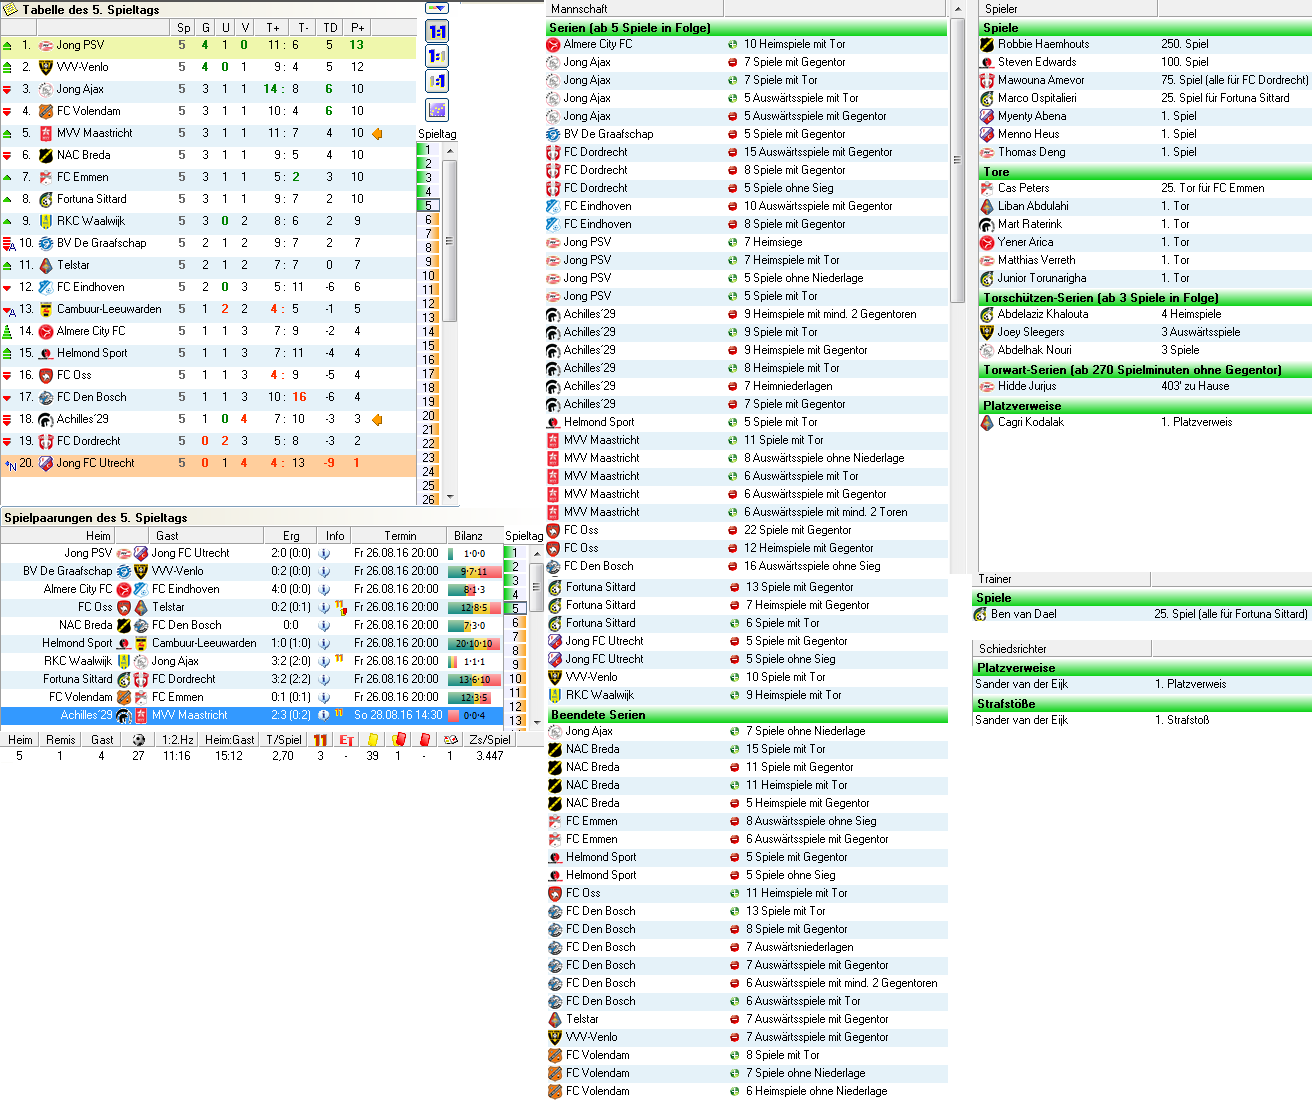This screenshot has width=1312, height=1102.
Task: Click the Termin column header
Action: point(400,536)
